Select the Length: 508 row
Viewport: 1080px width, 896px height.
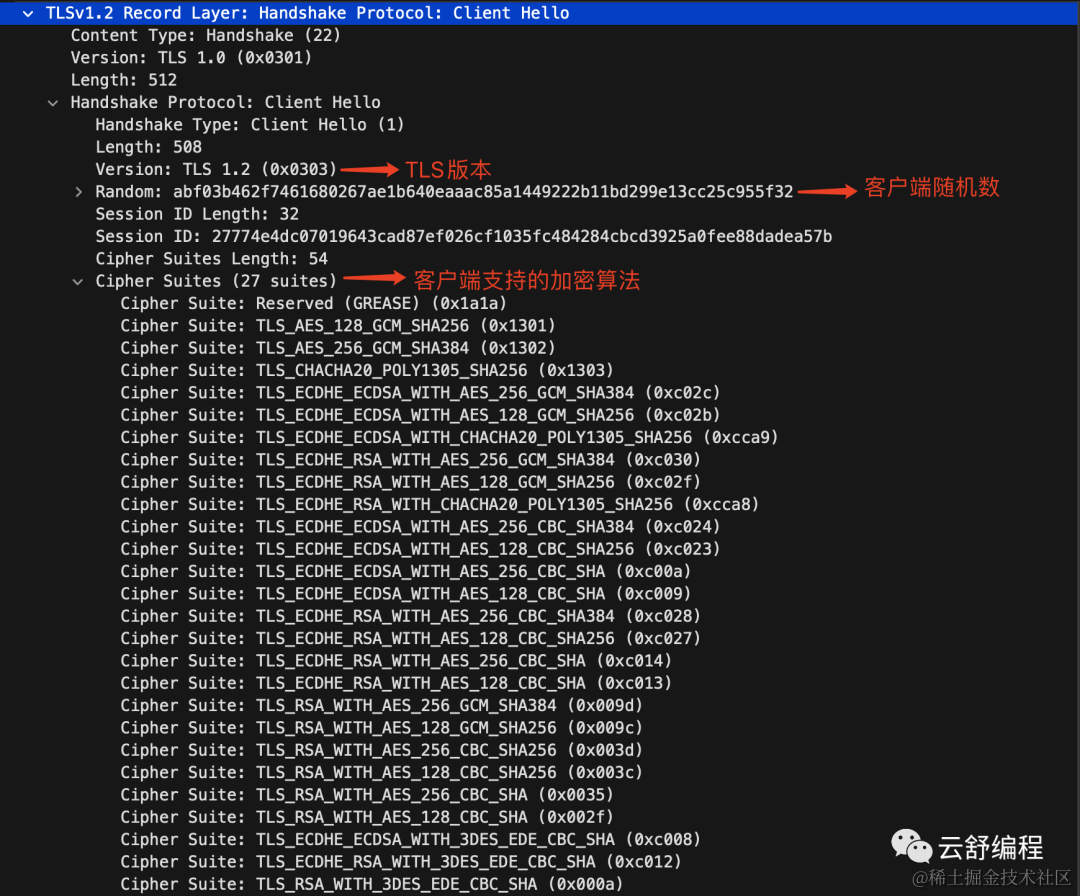(148, 147)
